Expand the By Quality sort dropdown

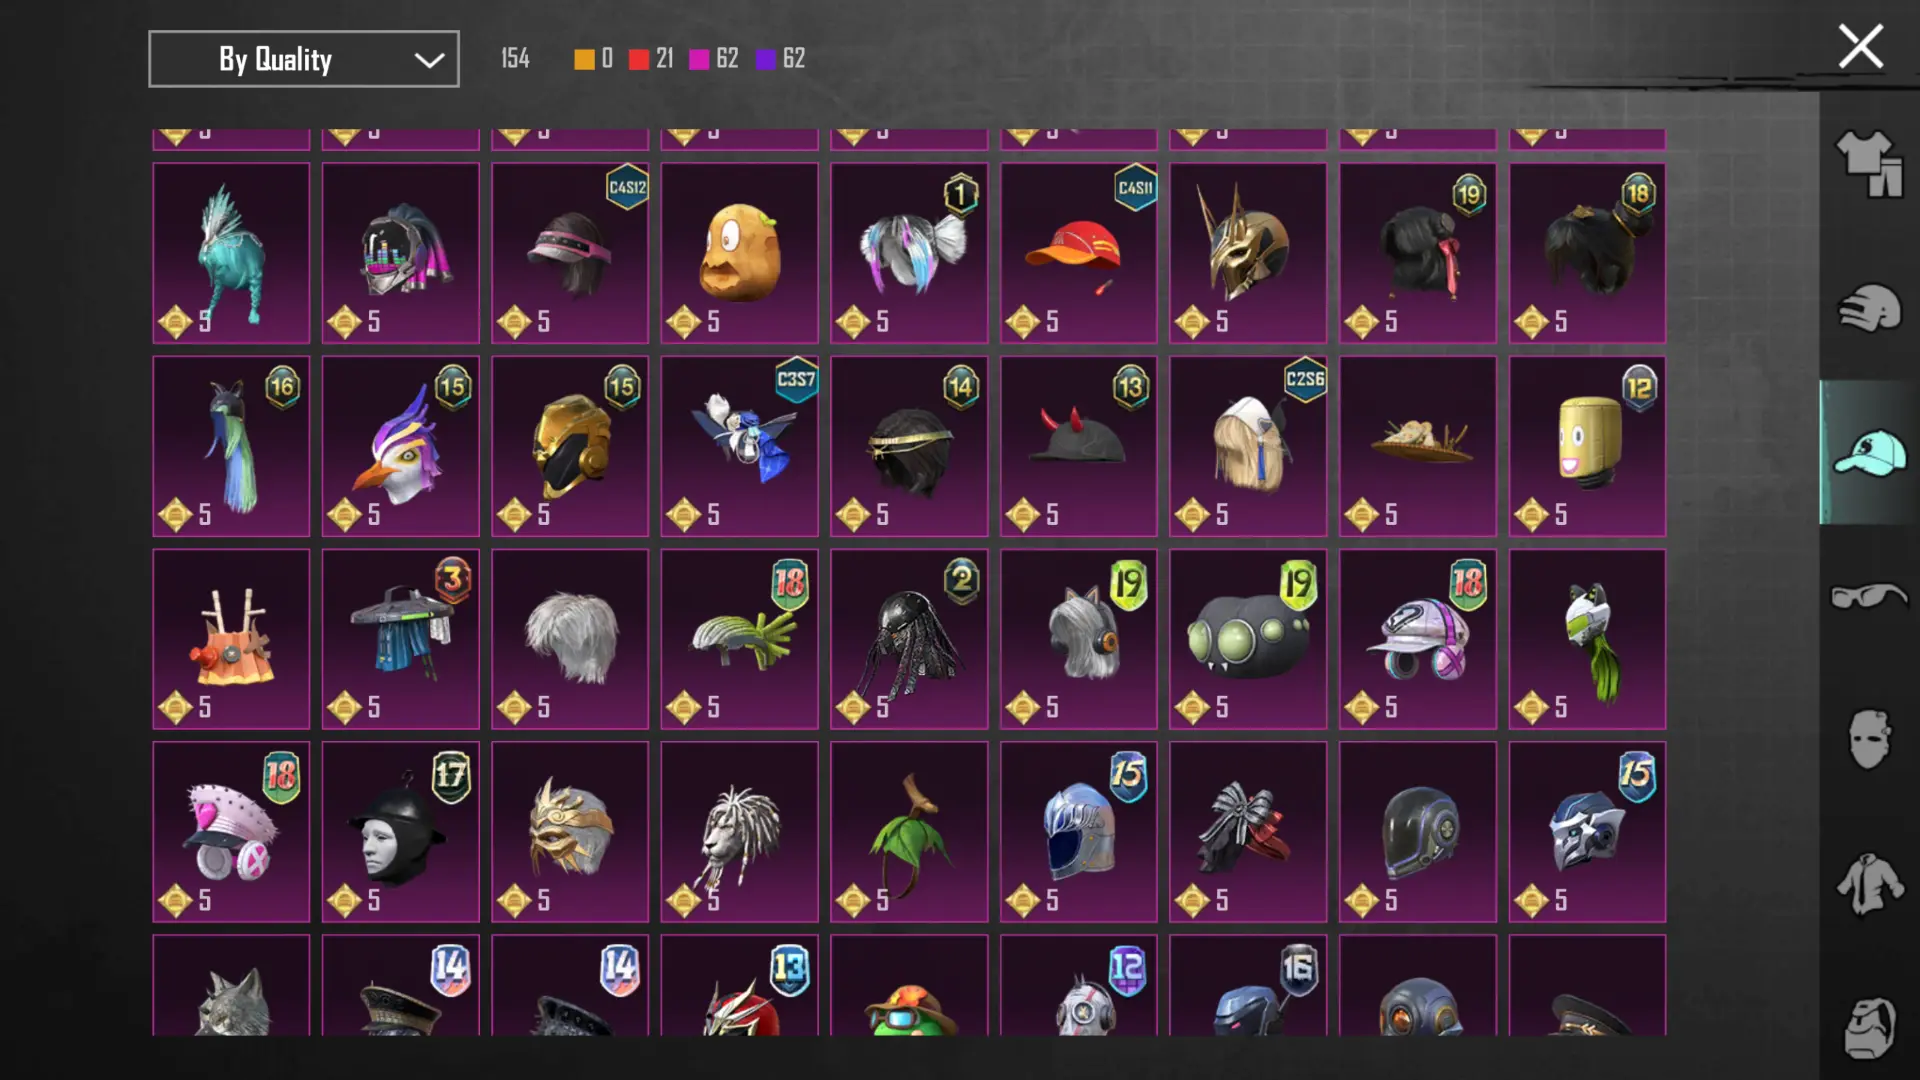[x=304, y=59]
